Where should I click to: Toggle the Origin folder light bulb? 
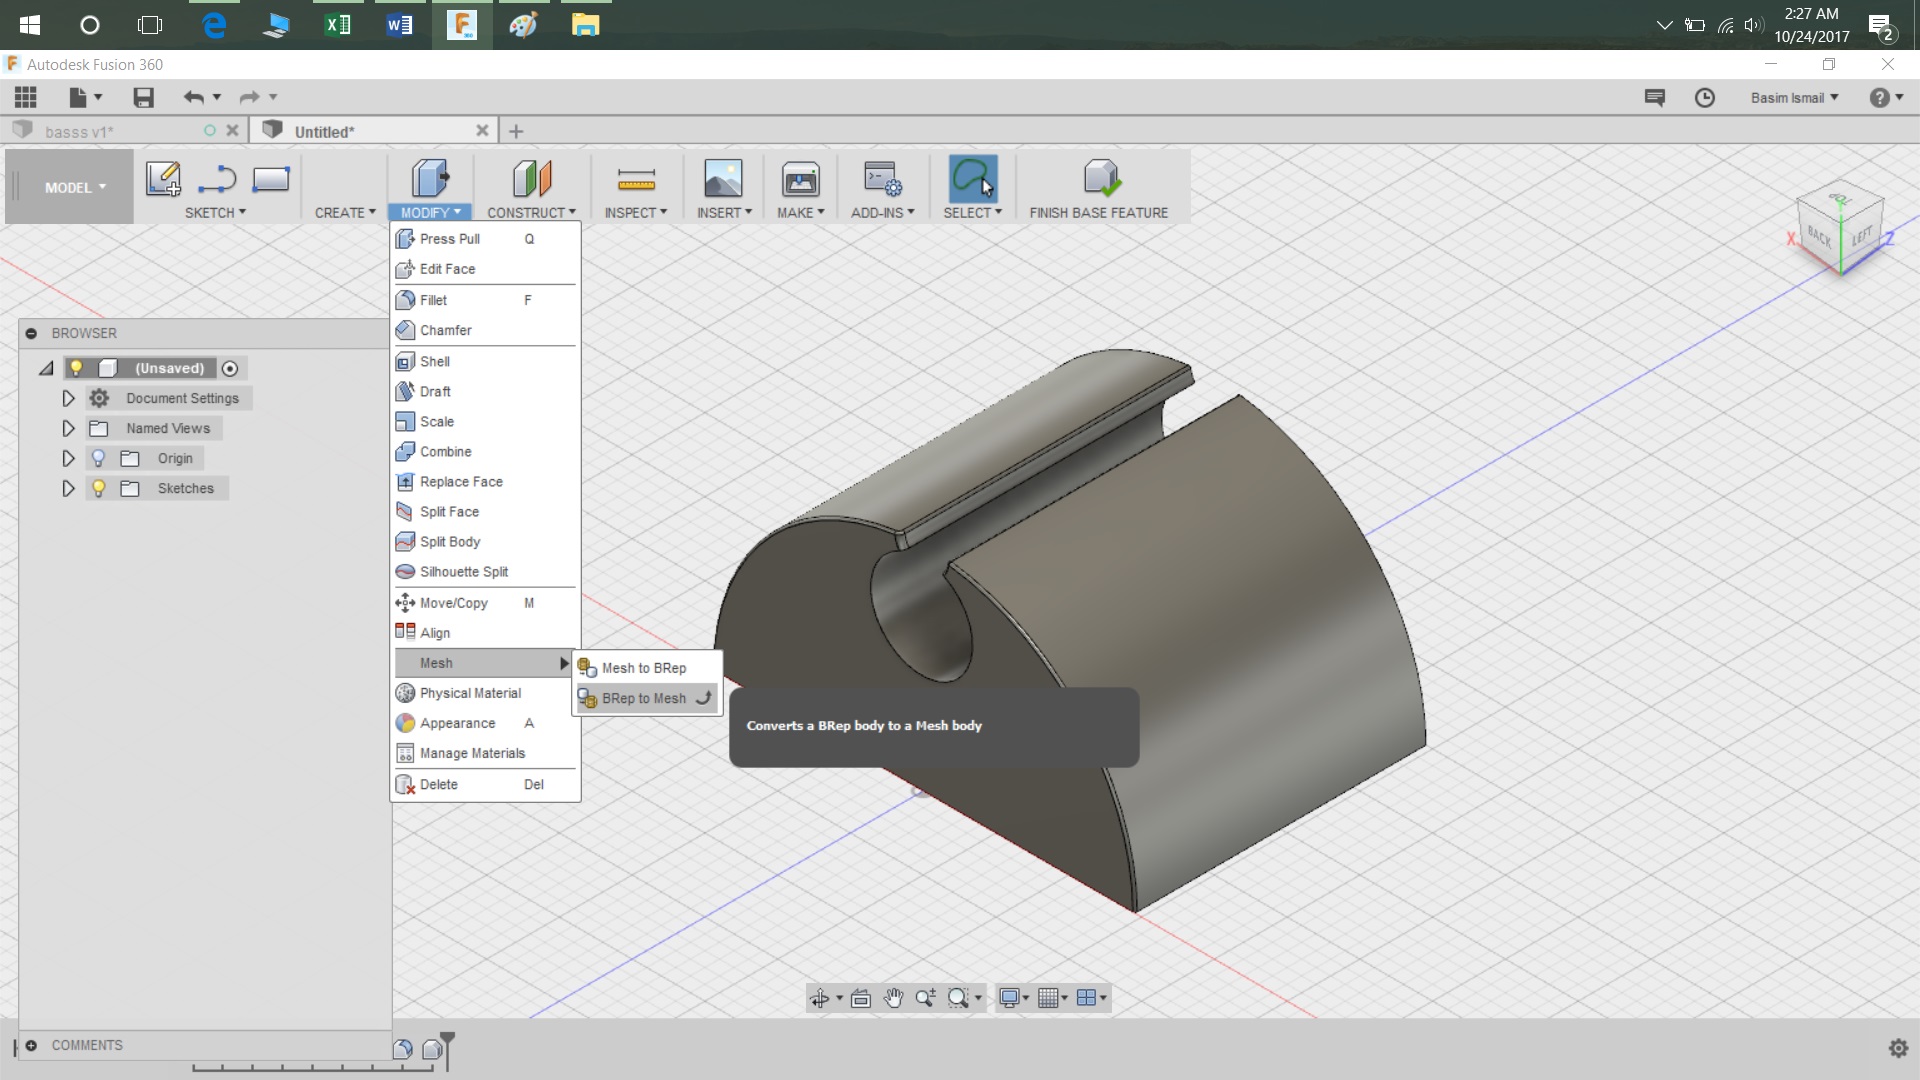coord(98,458)
